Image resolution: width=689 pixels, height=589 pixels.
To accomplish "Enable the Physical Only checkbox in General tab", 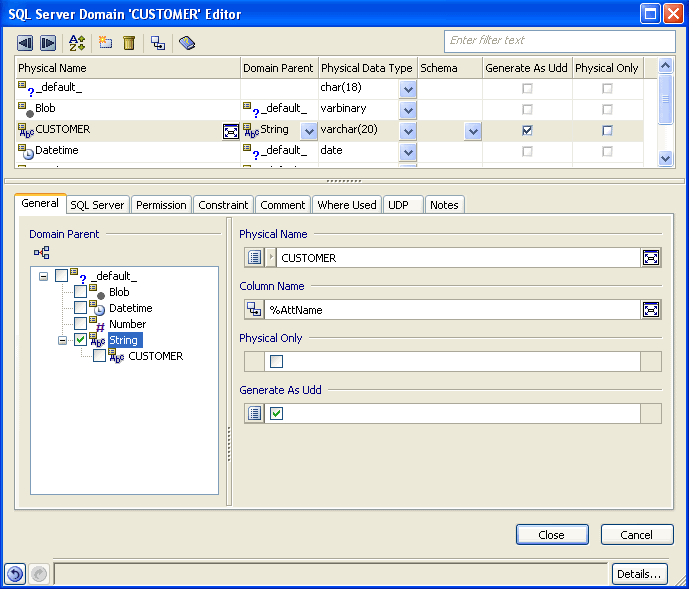I will pos(277,362).
